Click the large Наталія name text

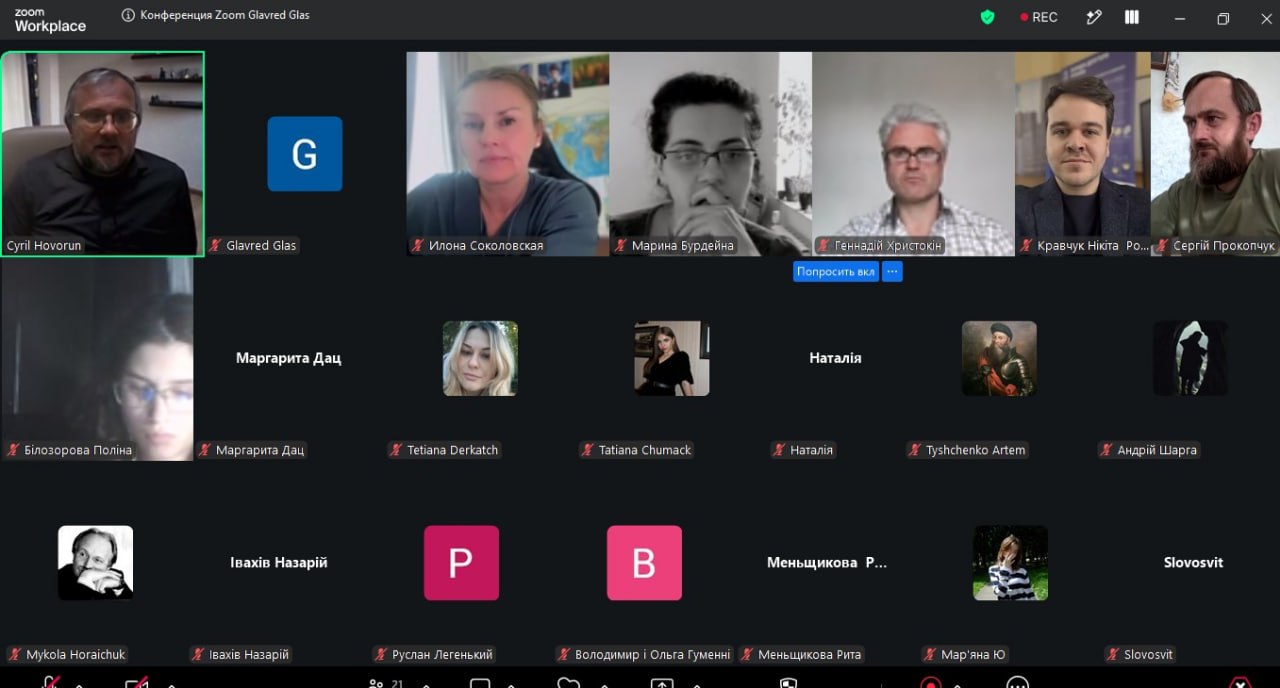pyautogui.click(x=835, y=358)
